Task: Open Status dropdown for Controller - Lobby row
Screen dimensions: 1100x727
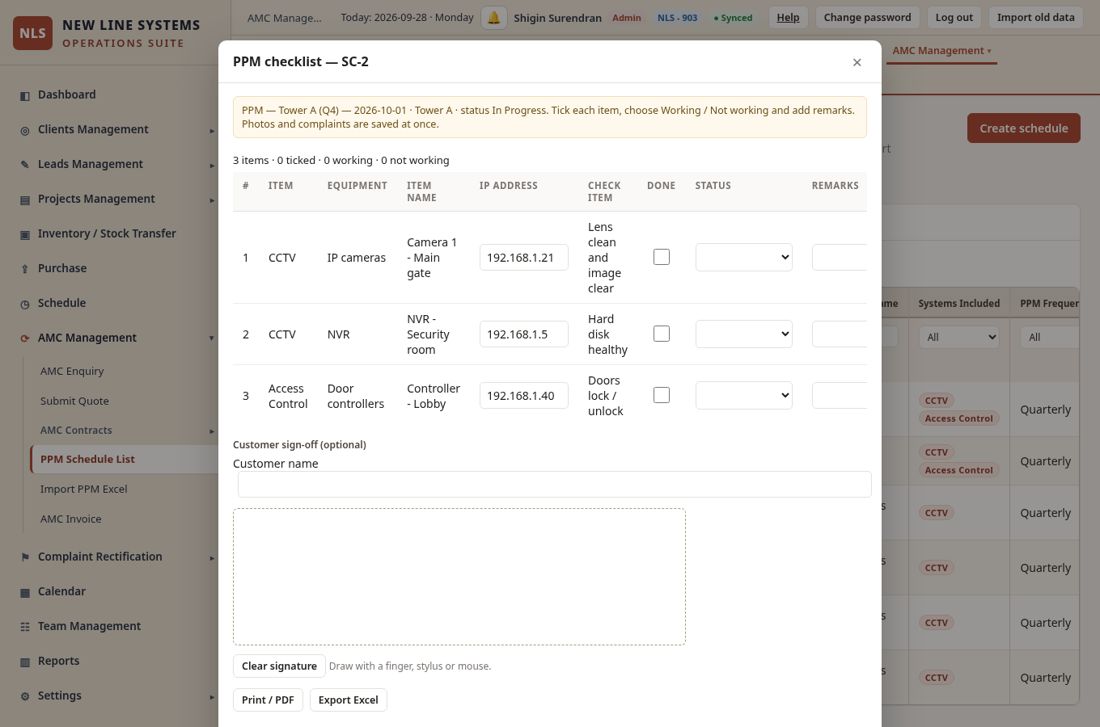Action: tap(744, 396)
